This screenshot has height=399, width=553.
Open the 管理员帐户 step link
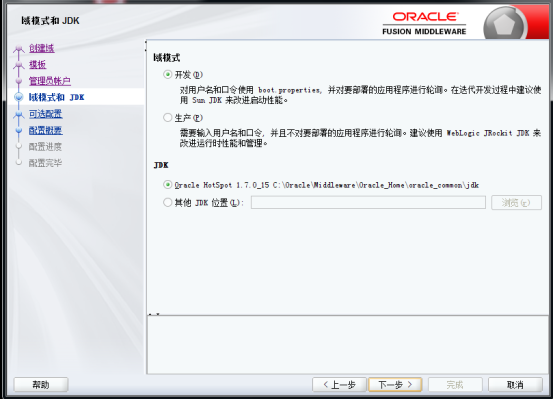click(50, 81)
